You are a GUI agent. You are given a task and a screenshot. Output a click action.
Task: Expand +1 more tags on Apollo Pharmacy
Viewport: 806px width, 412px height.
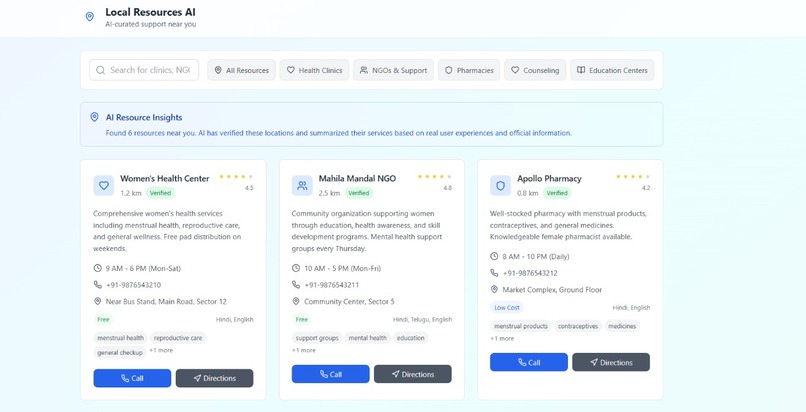click(x=502, y=339)
